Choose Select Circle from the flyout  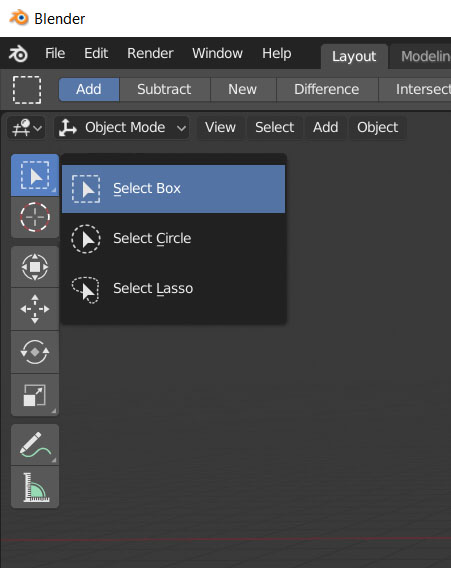pyautogui.click(x=174, y=239)
